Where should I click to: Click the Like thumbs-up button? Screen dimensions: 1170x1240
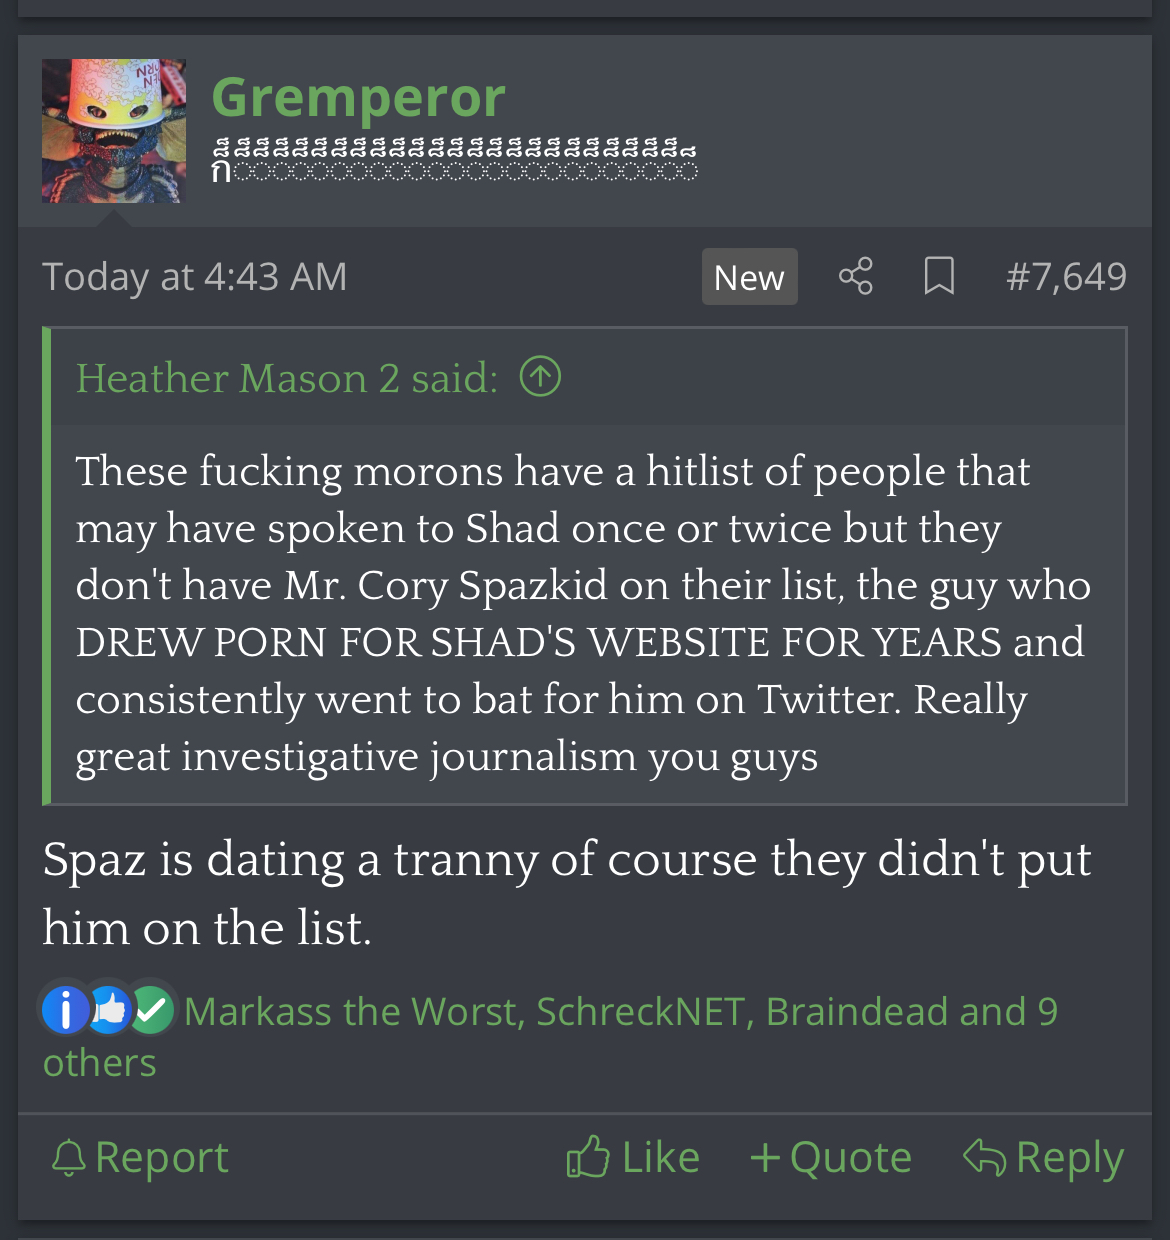tap(633, 1157)
